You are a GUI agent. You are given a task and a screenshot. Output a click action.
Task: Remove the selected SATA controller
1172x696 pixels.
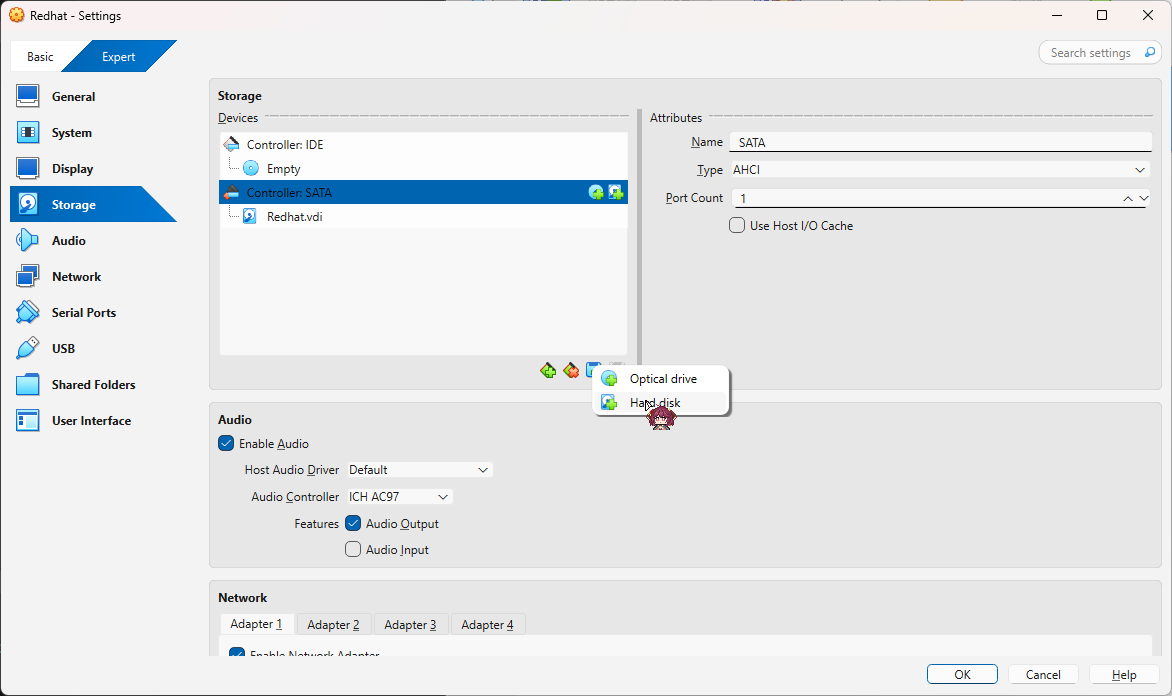[571, 370]
